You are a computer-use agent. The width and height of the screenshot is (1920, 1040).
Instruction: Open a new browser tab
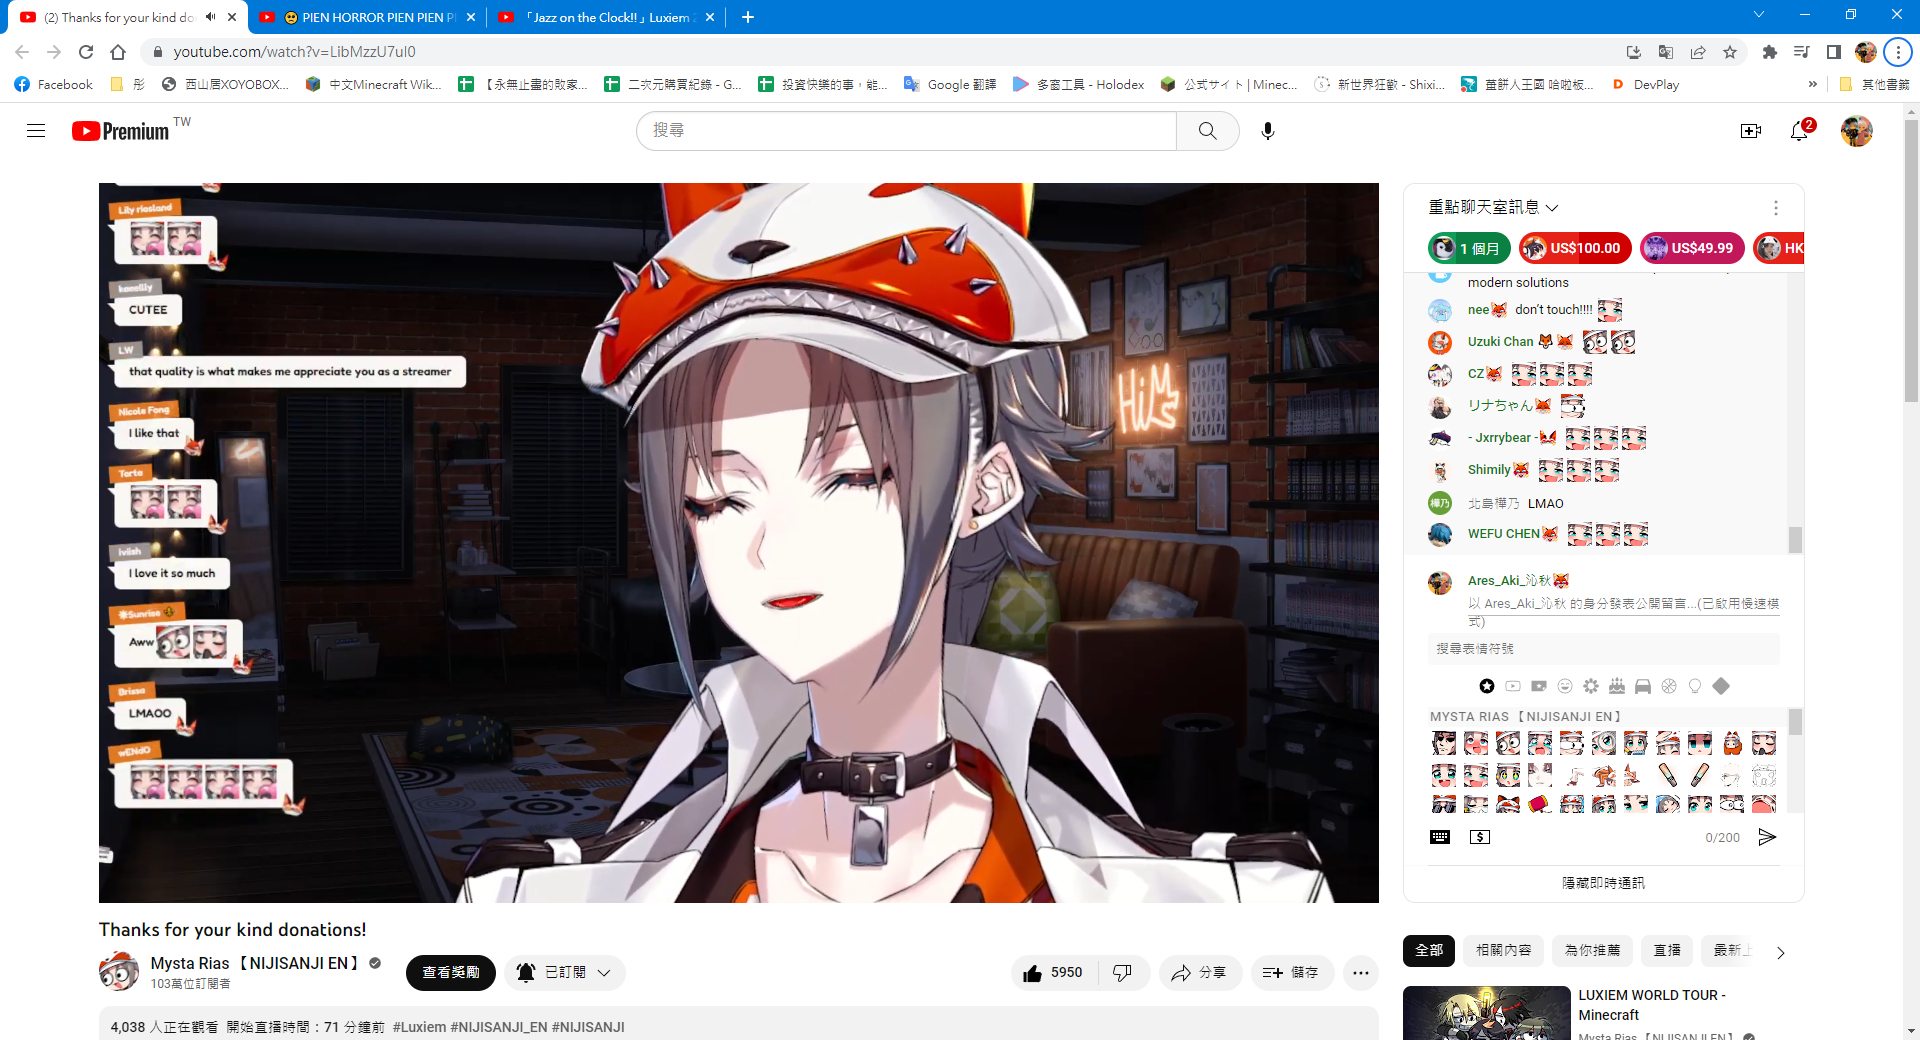[x=748, y=17]
